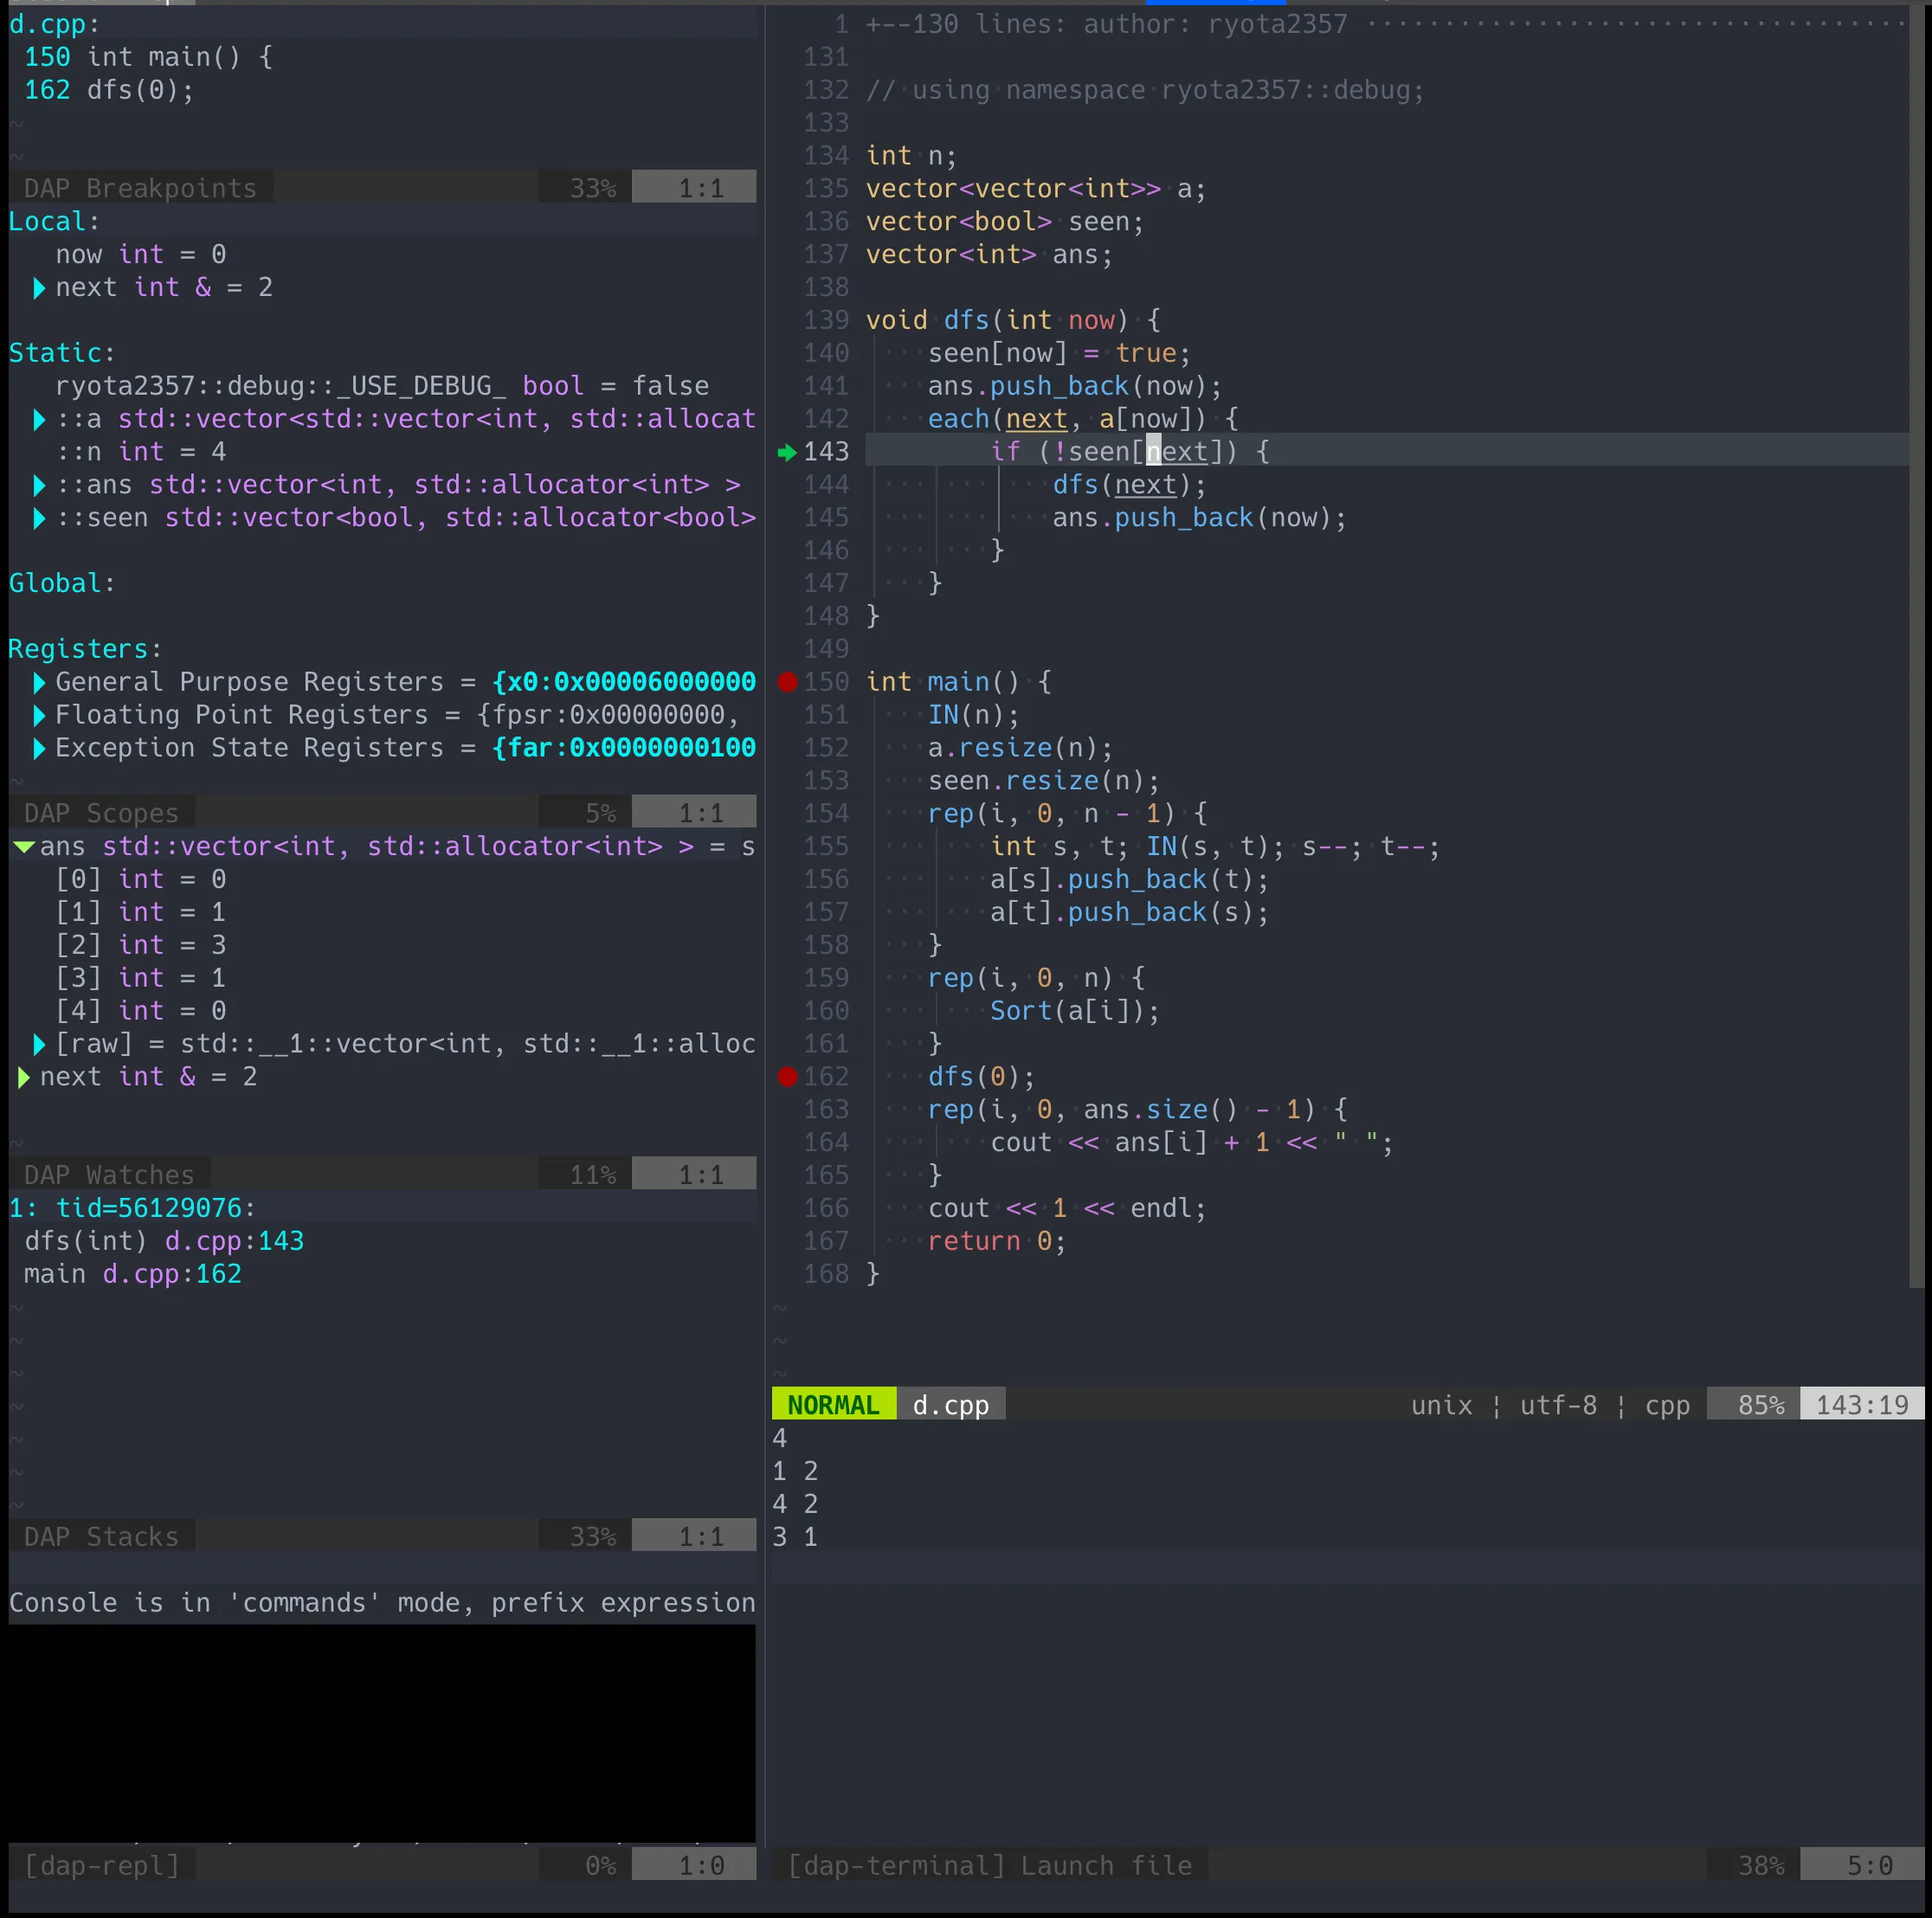The width and height of the screenshot is (1932, 1918).
Task: Expand the ::seen vector<bool> variable
Action: coord(39,518)
